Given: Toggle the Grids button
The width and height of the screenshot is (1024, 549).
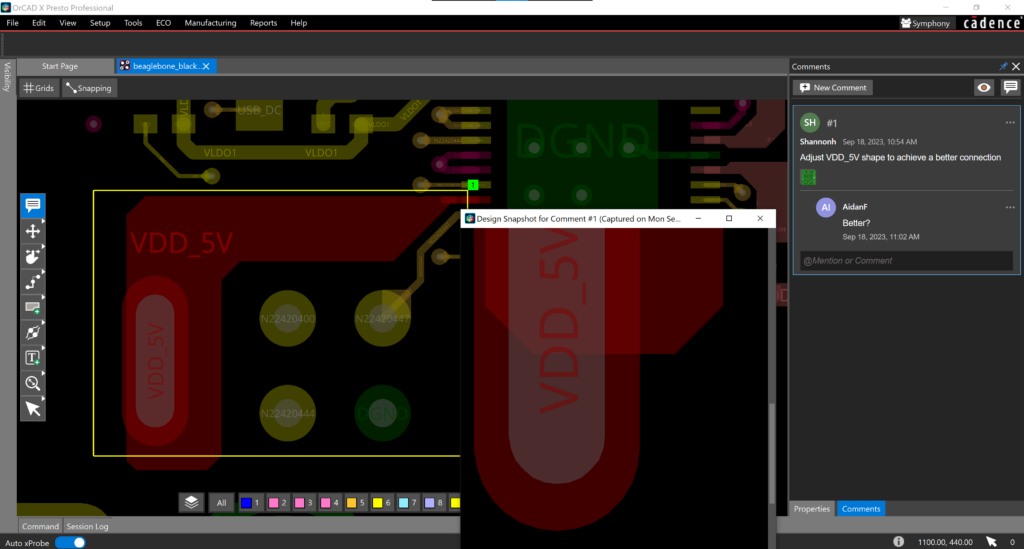Looking at the screenshot, I should point(39,88).
